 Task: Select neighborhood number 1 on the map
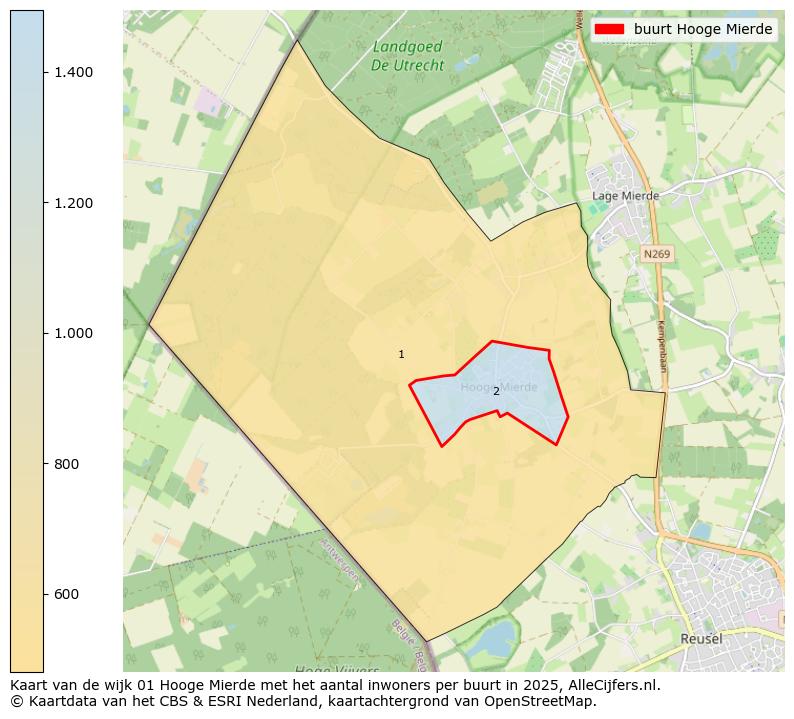(401, 355)
